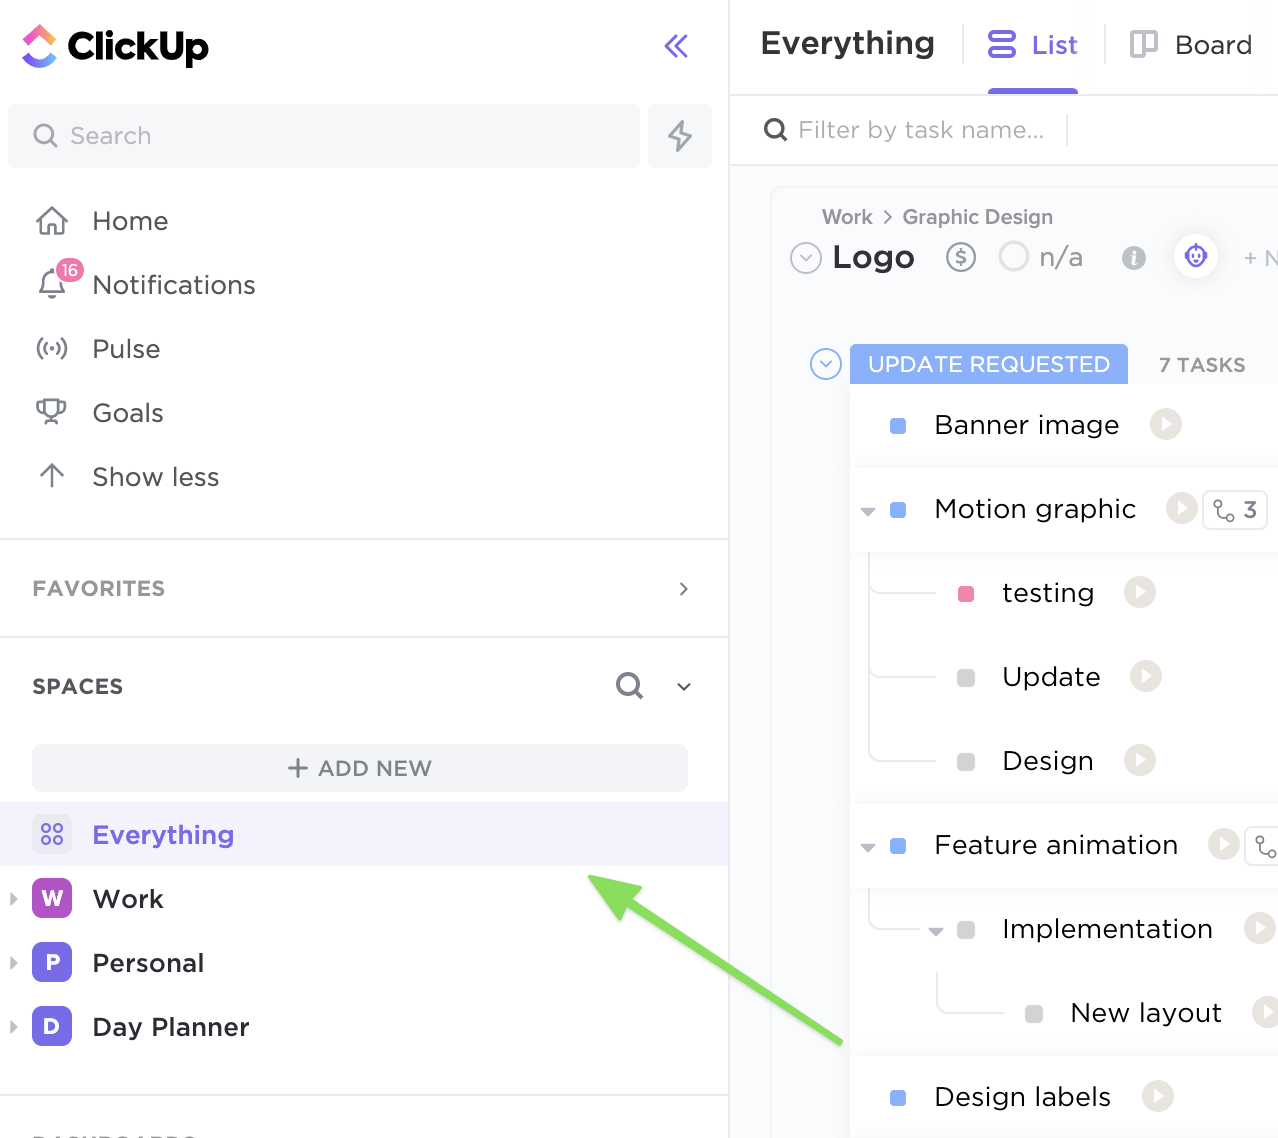
Task: Expand the Favorites section
Action: tap(684, 589)
